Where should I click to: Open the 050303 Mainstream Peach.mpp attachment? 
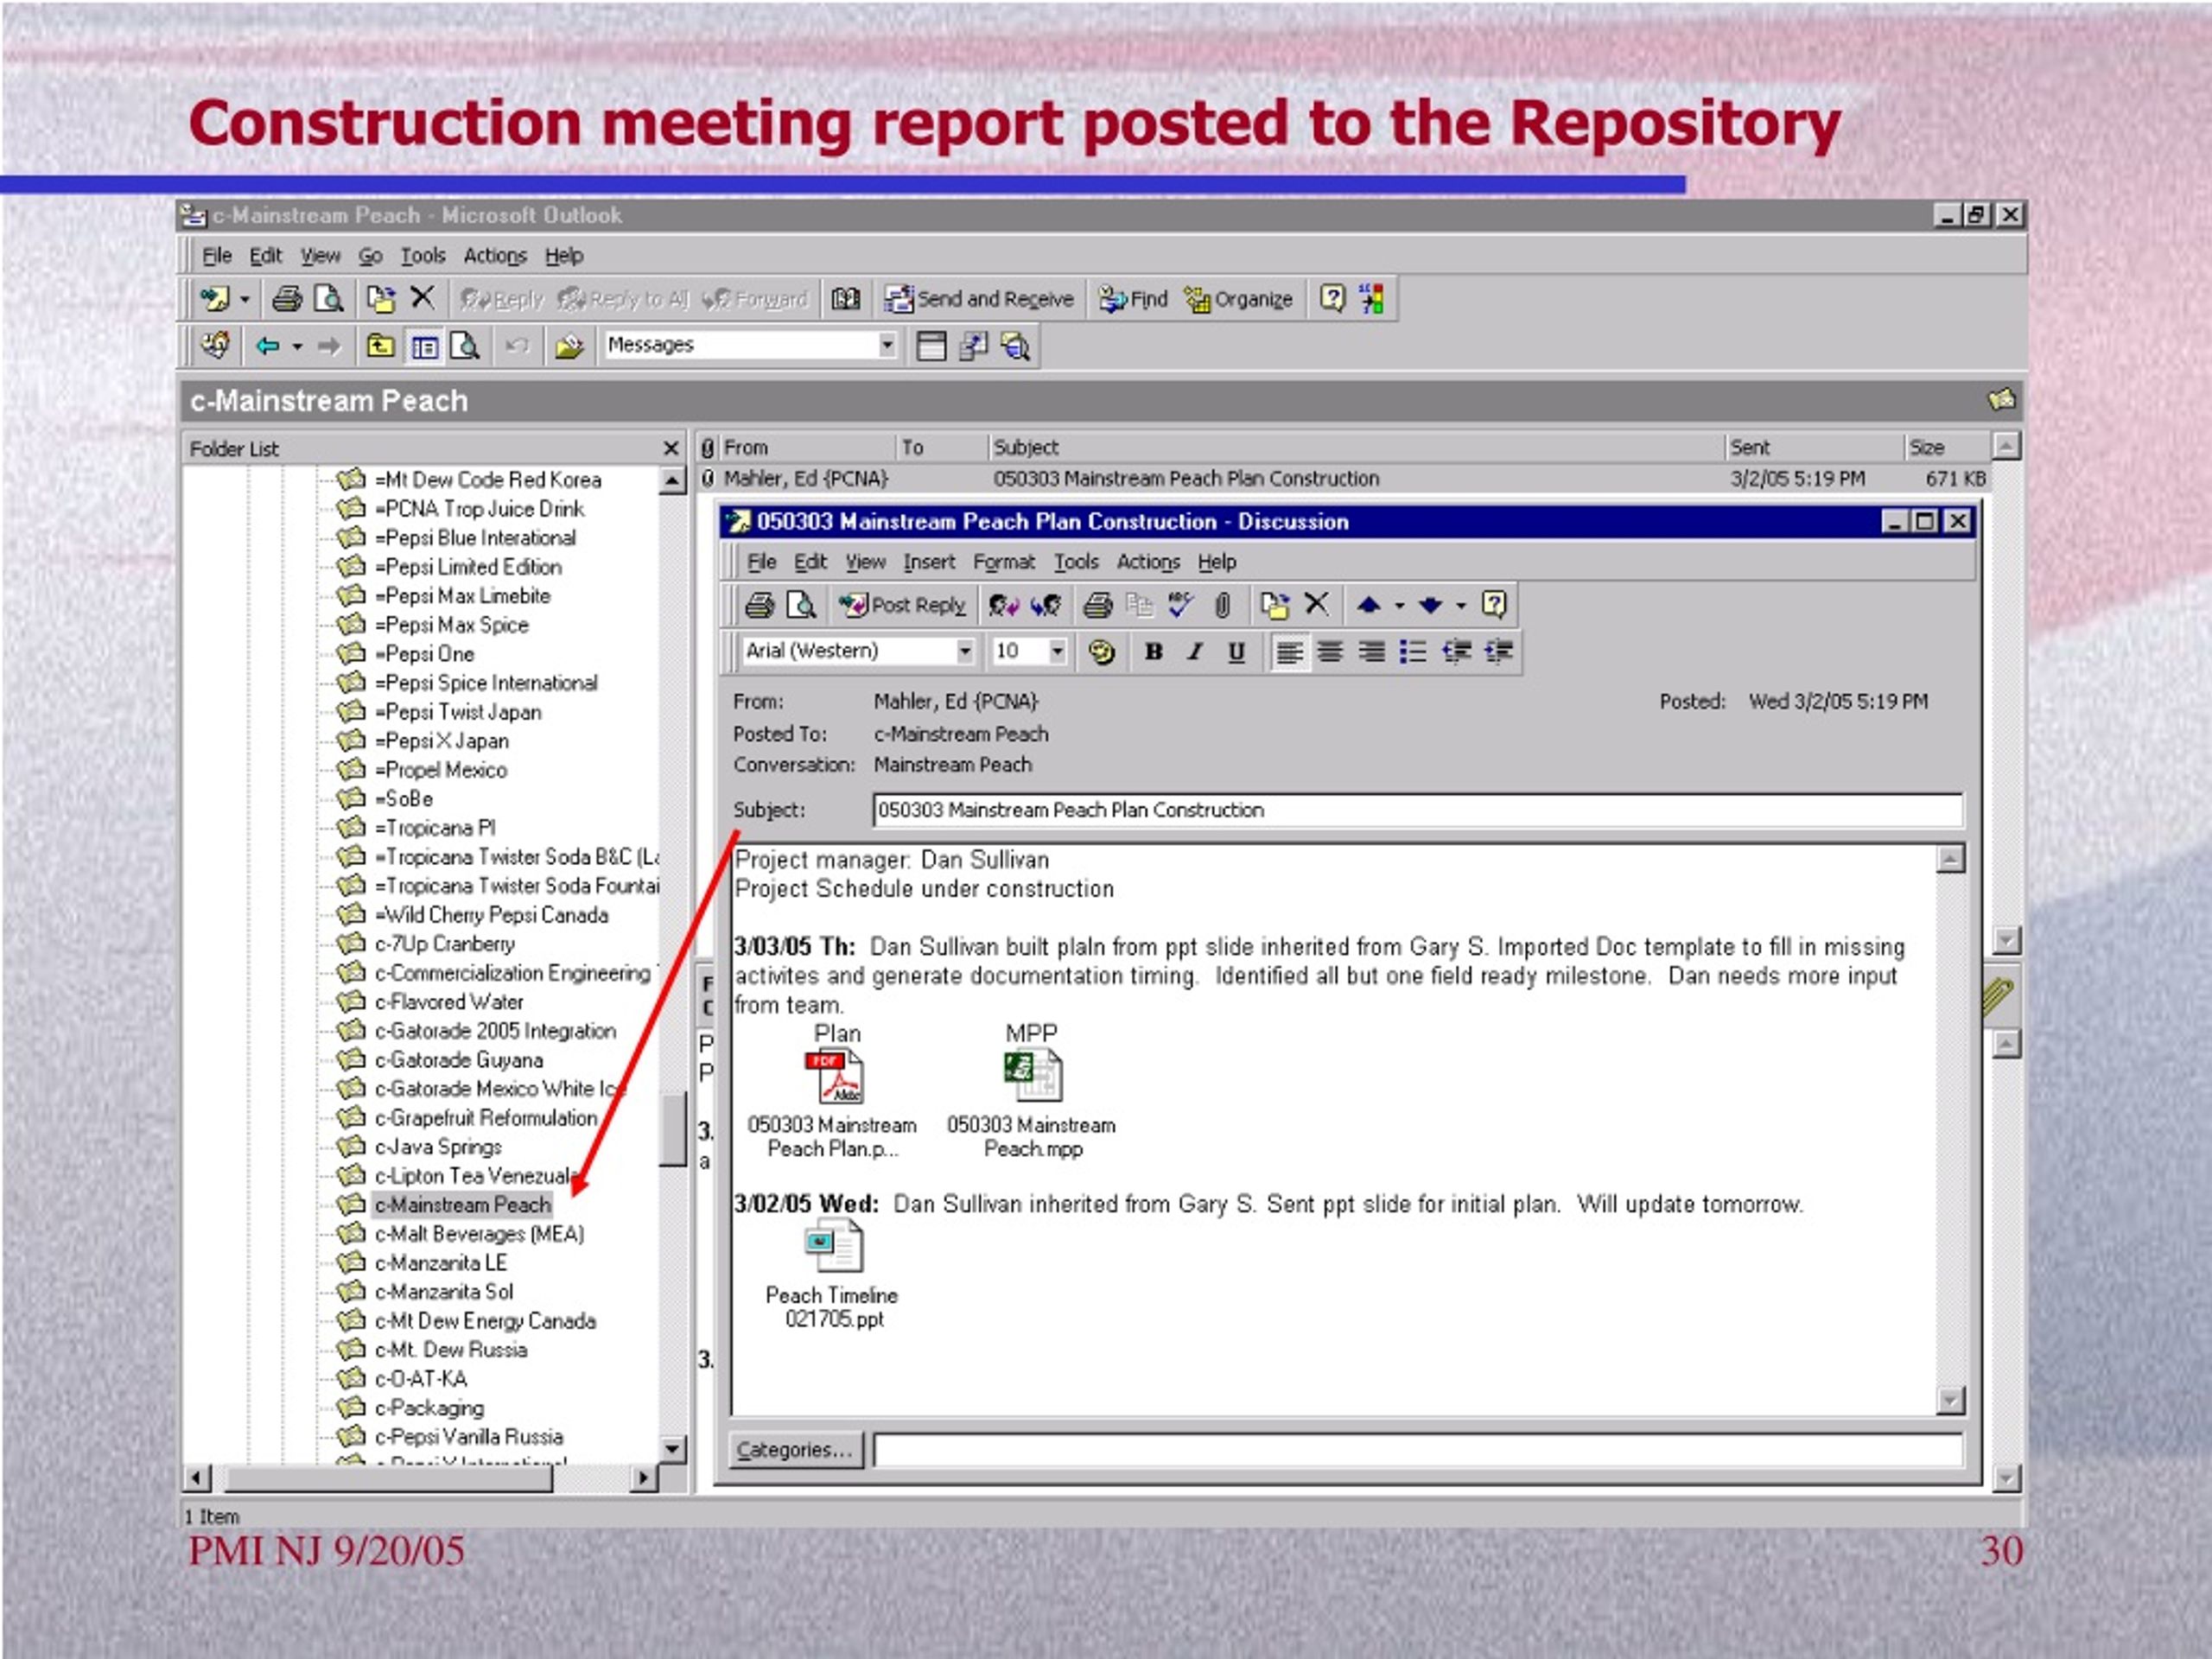[1032, 1105]
